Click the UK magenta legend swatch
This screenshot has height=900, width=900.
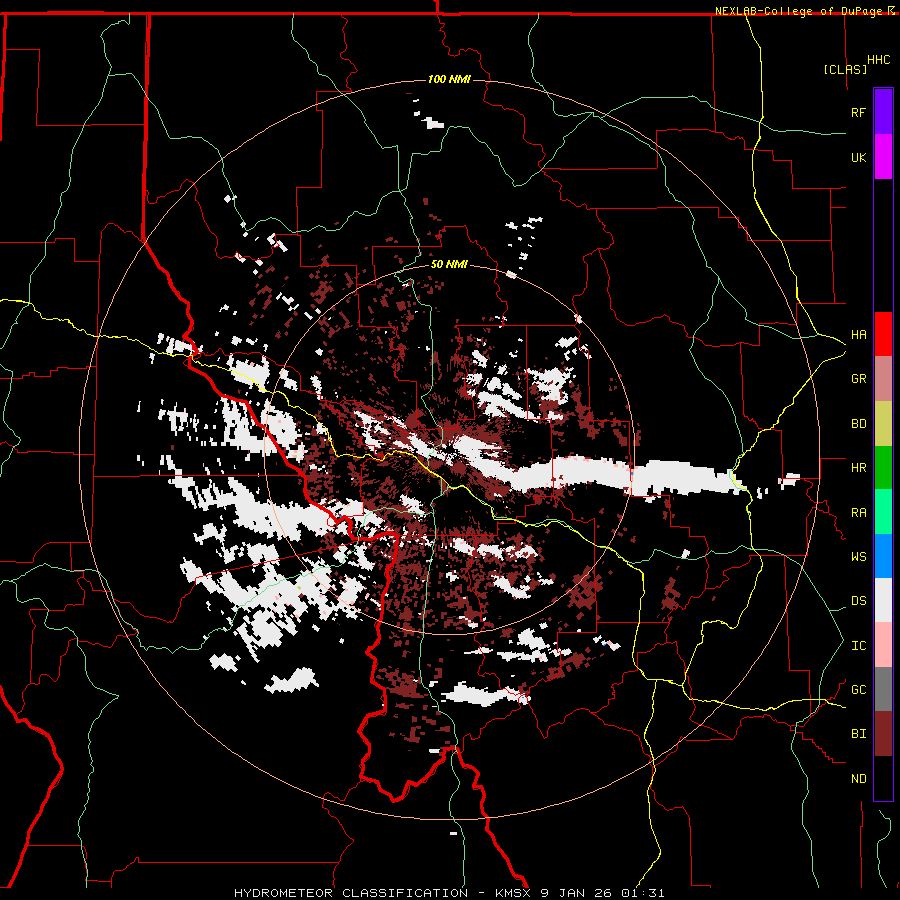pos(883,157)
